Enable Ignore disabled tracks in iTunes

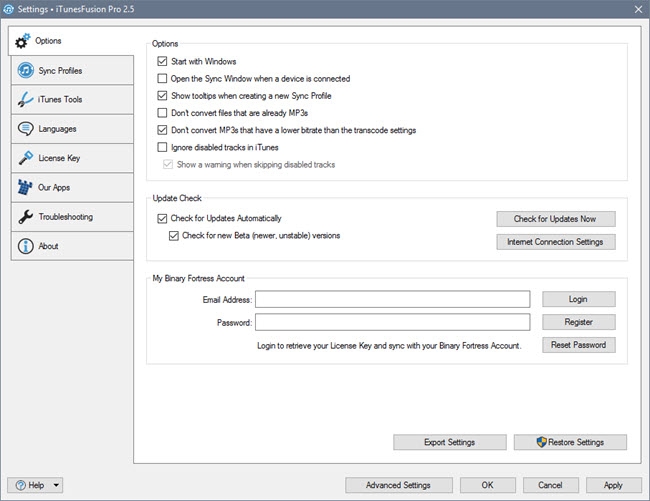click(162, 147)
